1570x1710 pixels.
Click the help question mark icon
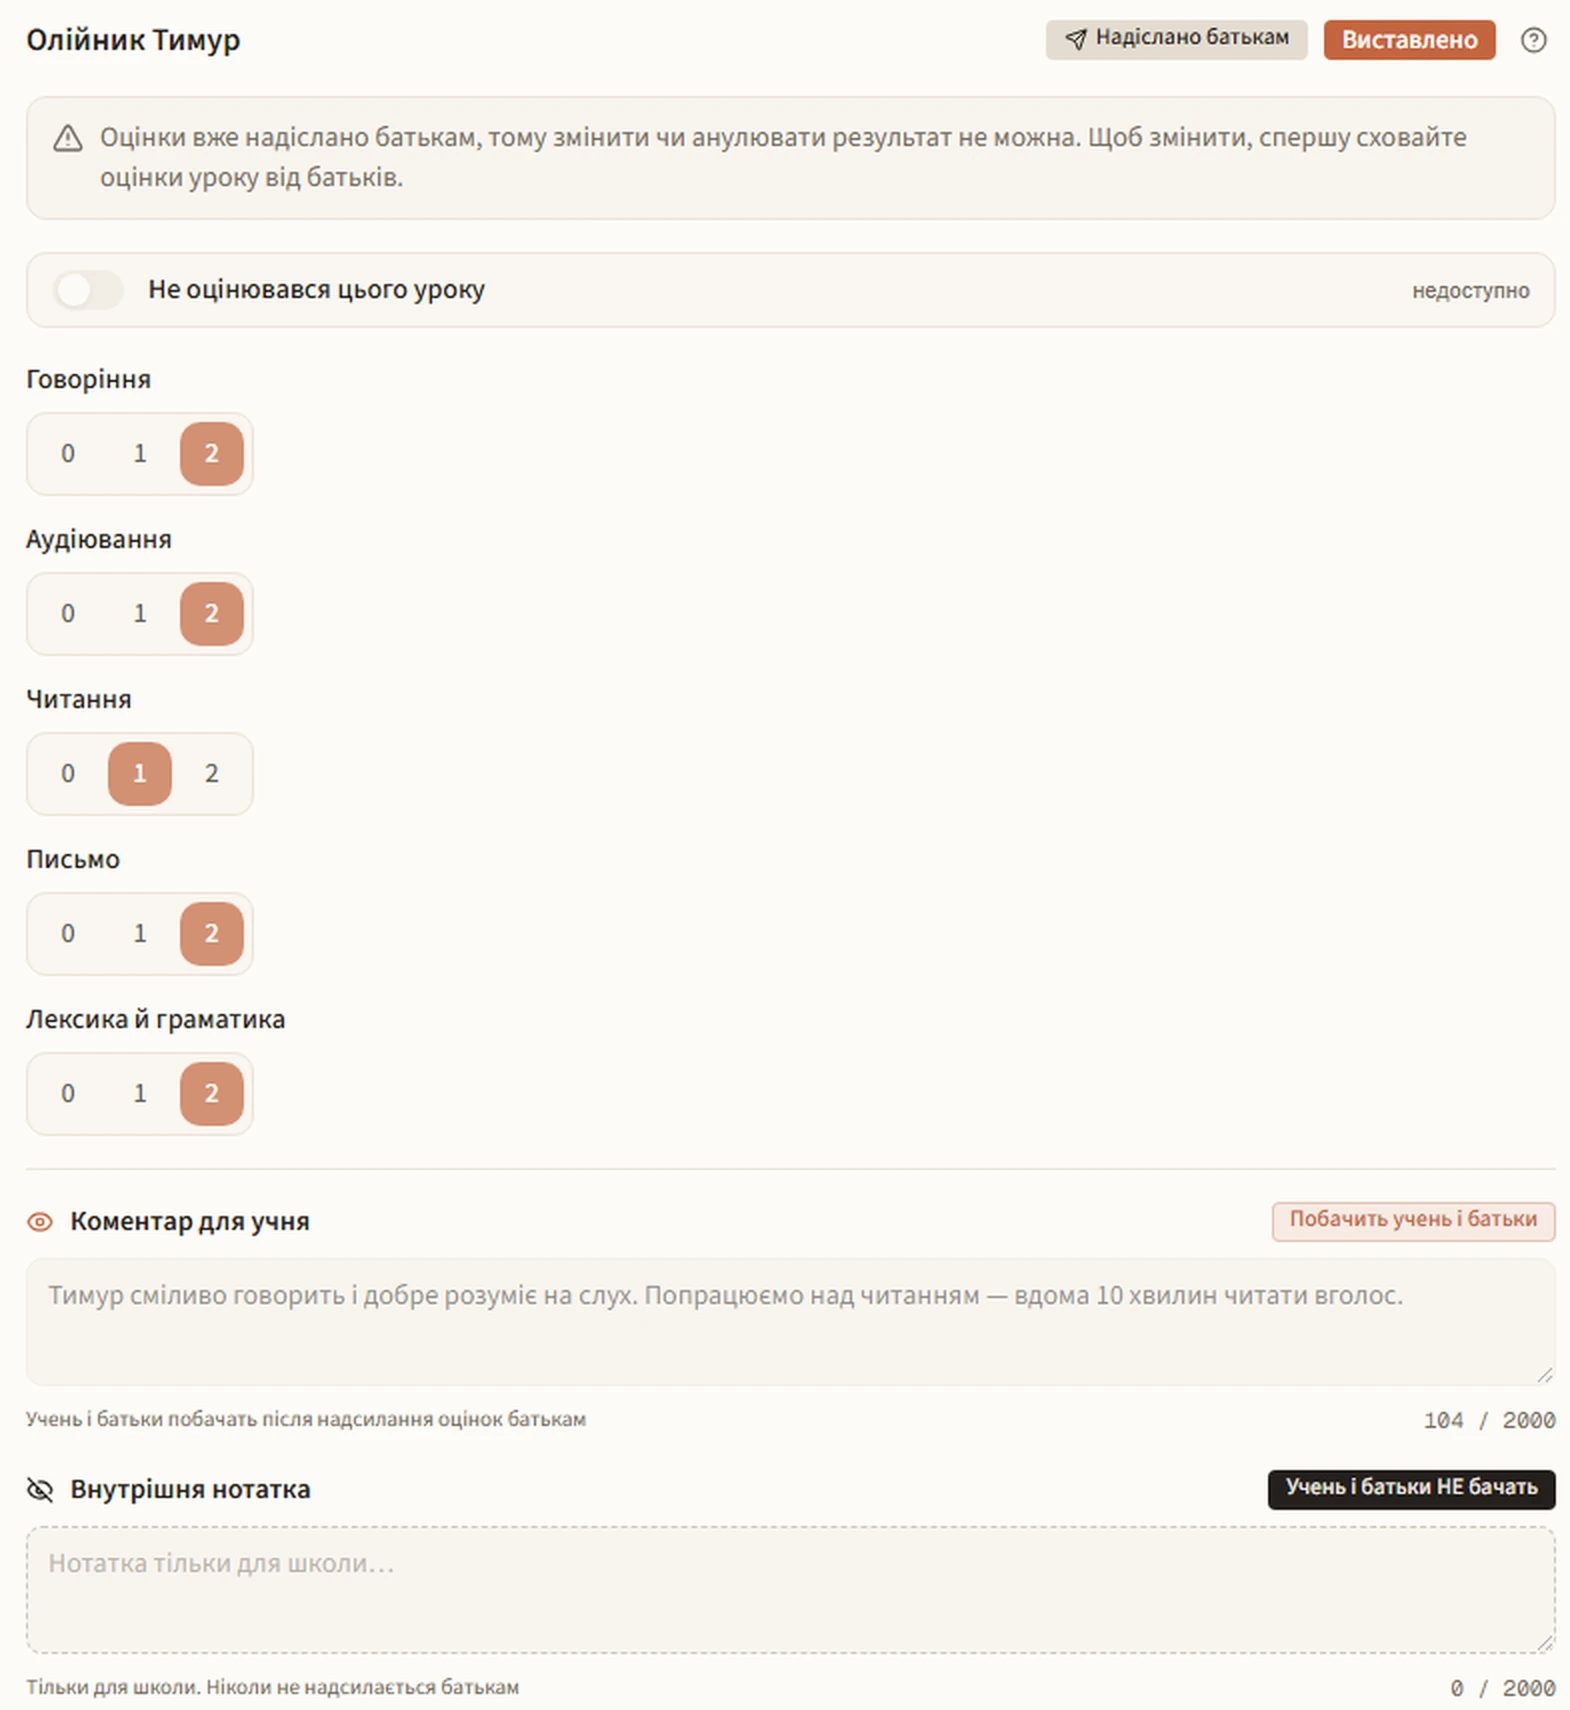click(1533, 40)
